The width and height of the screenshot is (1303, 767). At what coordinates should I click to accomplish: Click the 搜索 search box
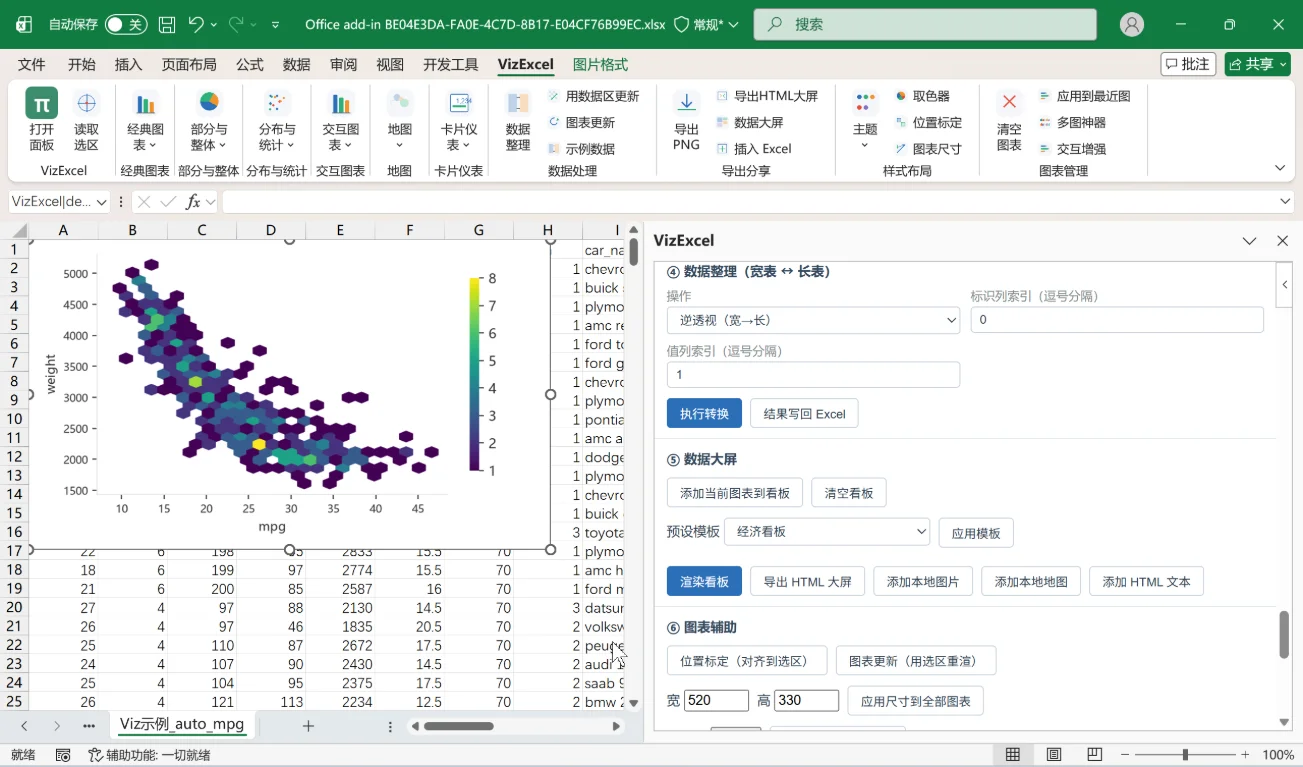pos(925,25)
